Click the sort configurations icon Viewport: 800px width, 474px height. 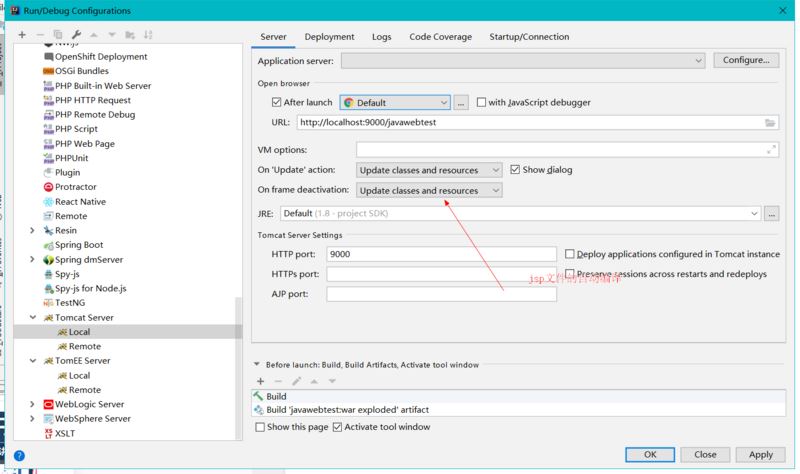149,35
